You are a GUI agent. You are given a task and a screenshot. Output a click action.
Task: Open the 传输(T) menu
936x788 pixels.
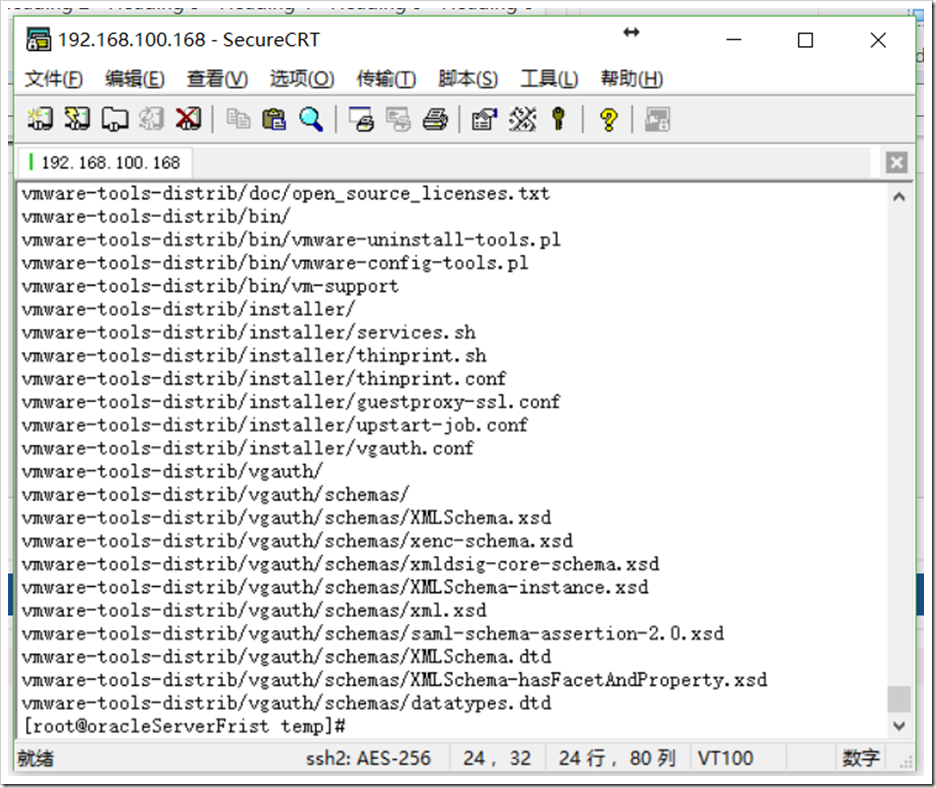386,79
